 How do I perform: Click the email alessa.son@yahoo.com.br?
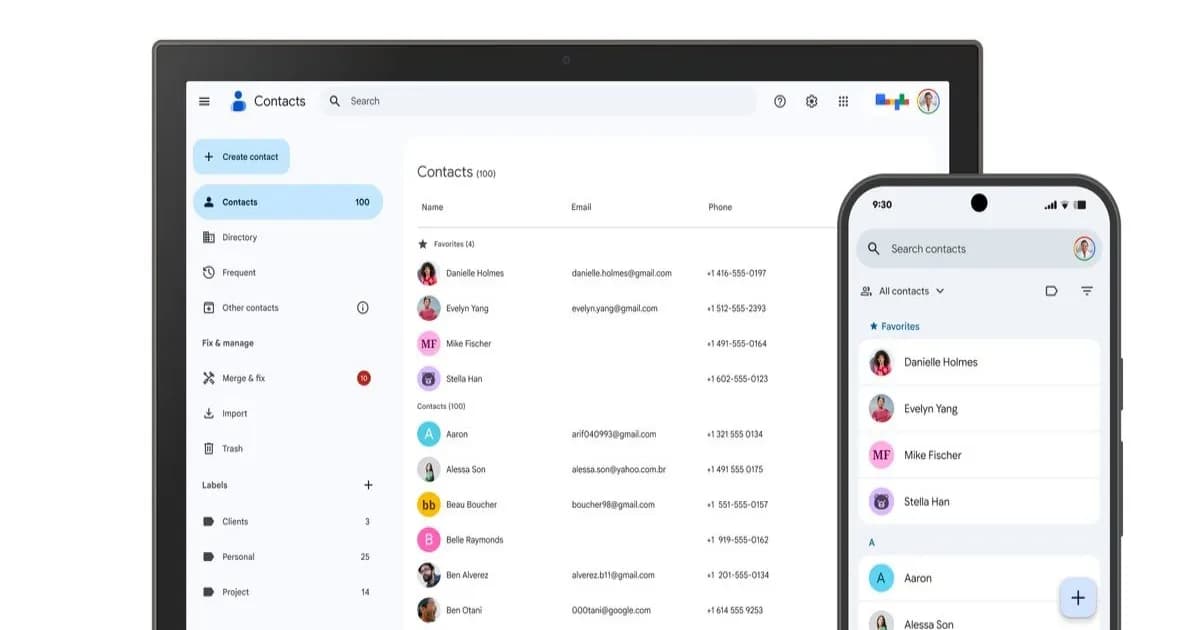619,469
